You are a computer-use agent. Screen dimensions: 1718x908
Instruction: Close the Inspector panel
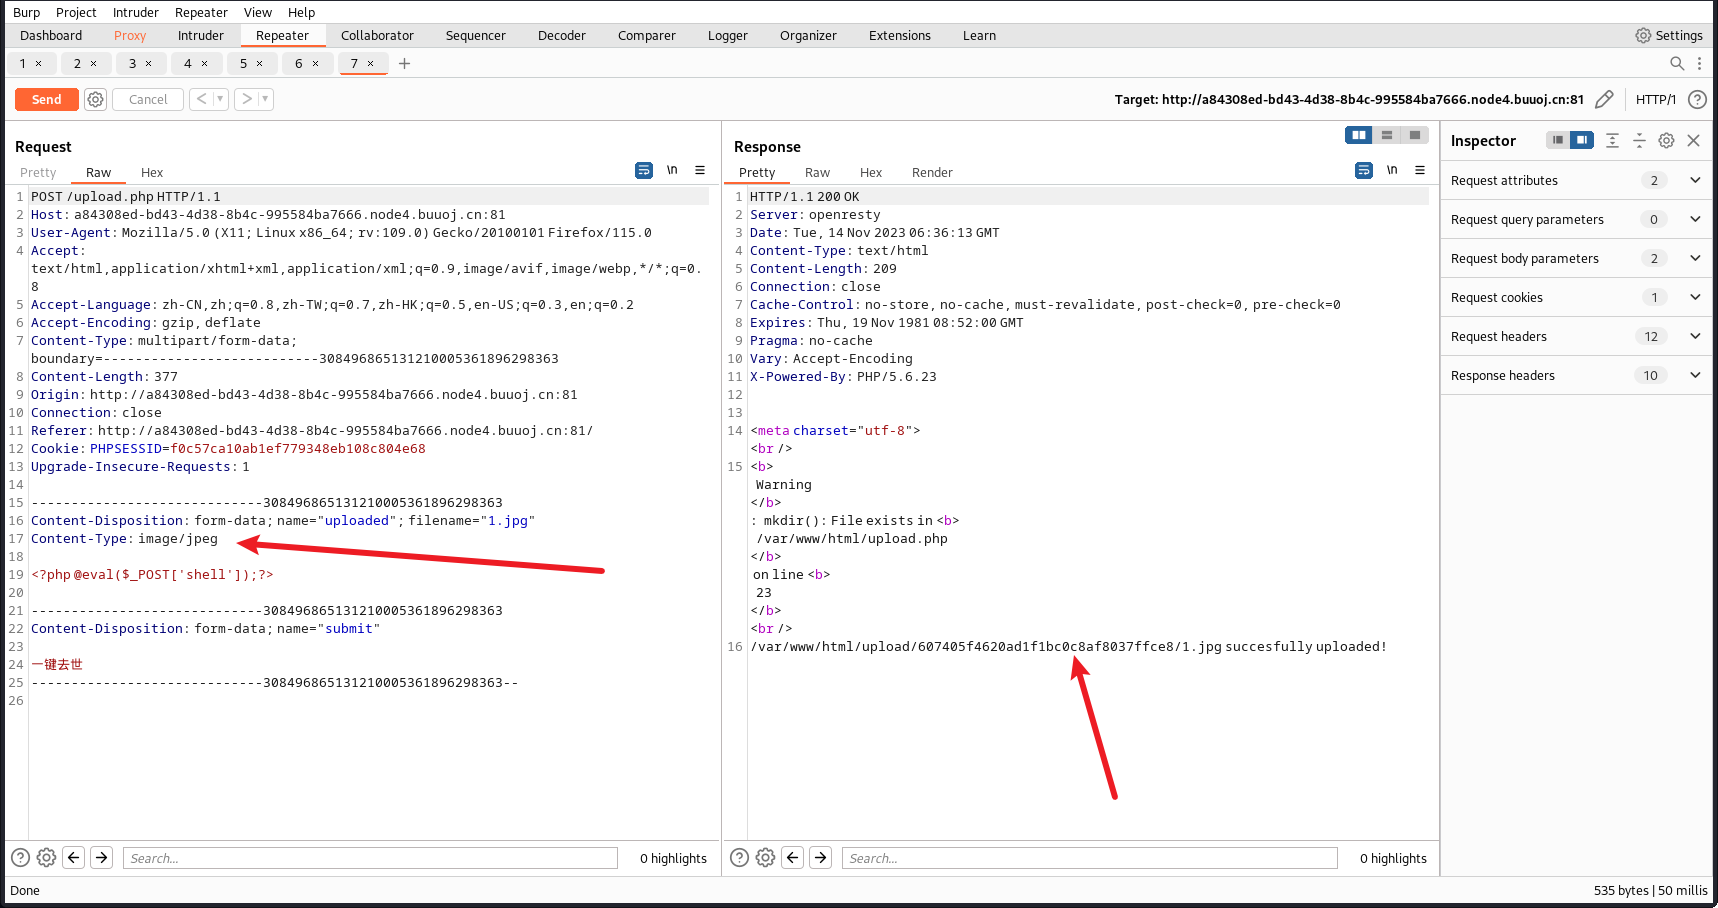[1693, 140]
